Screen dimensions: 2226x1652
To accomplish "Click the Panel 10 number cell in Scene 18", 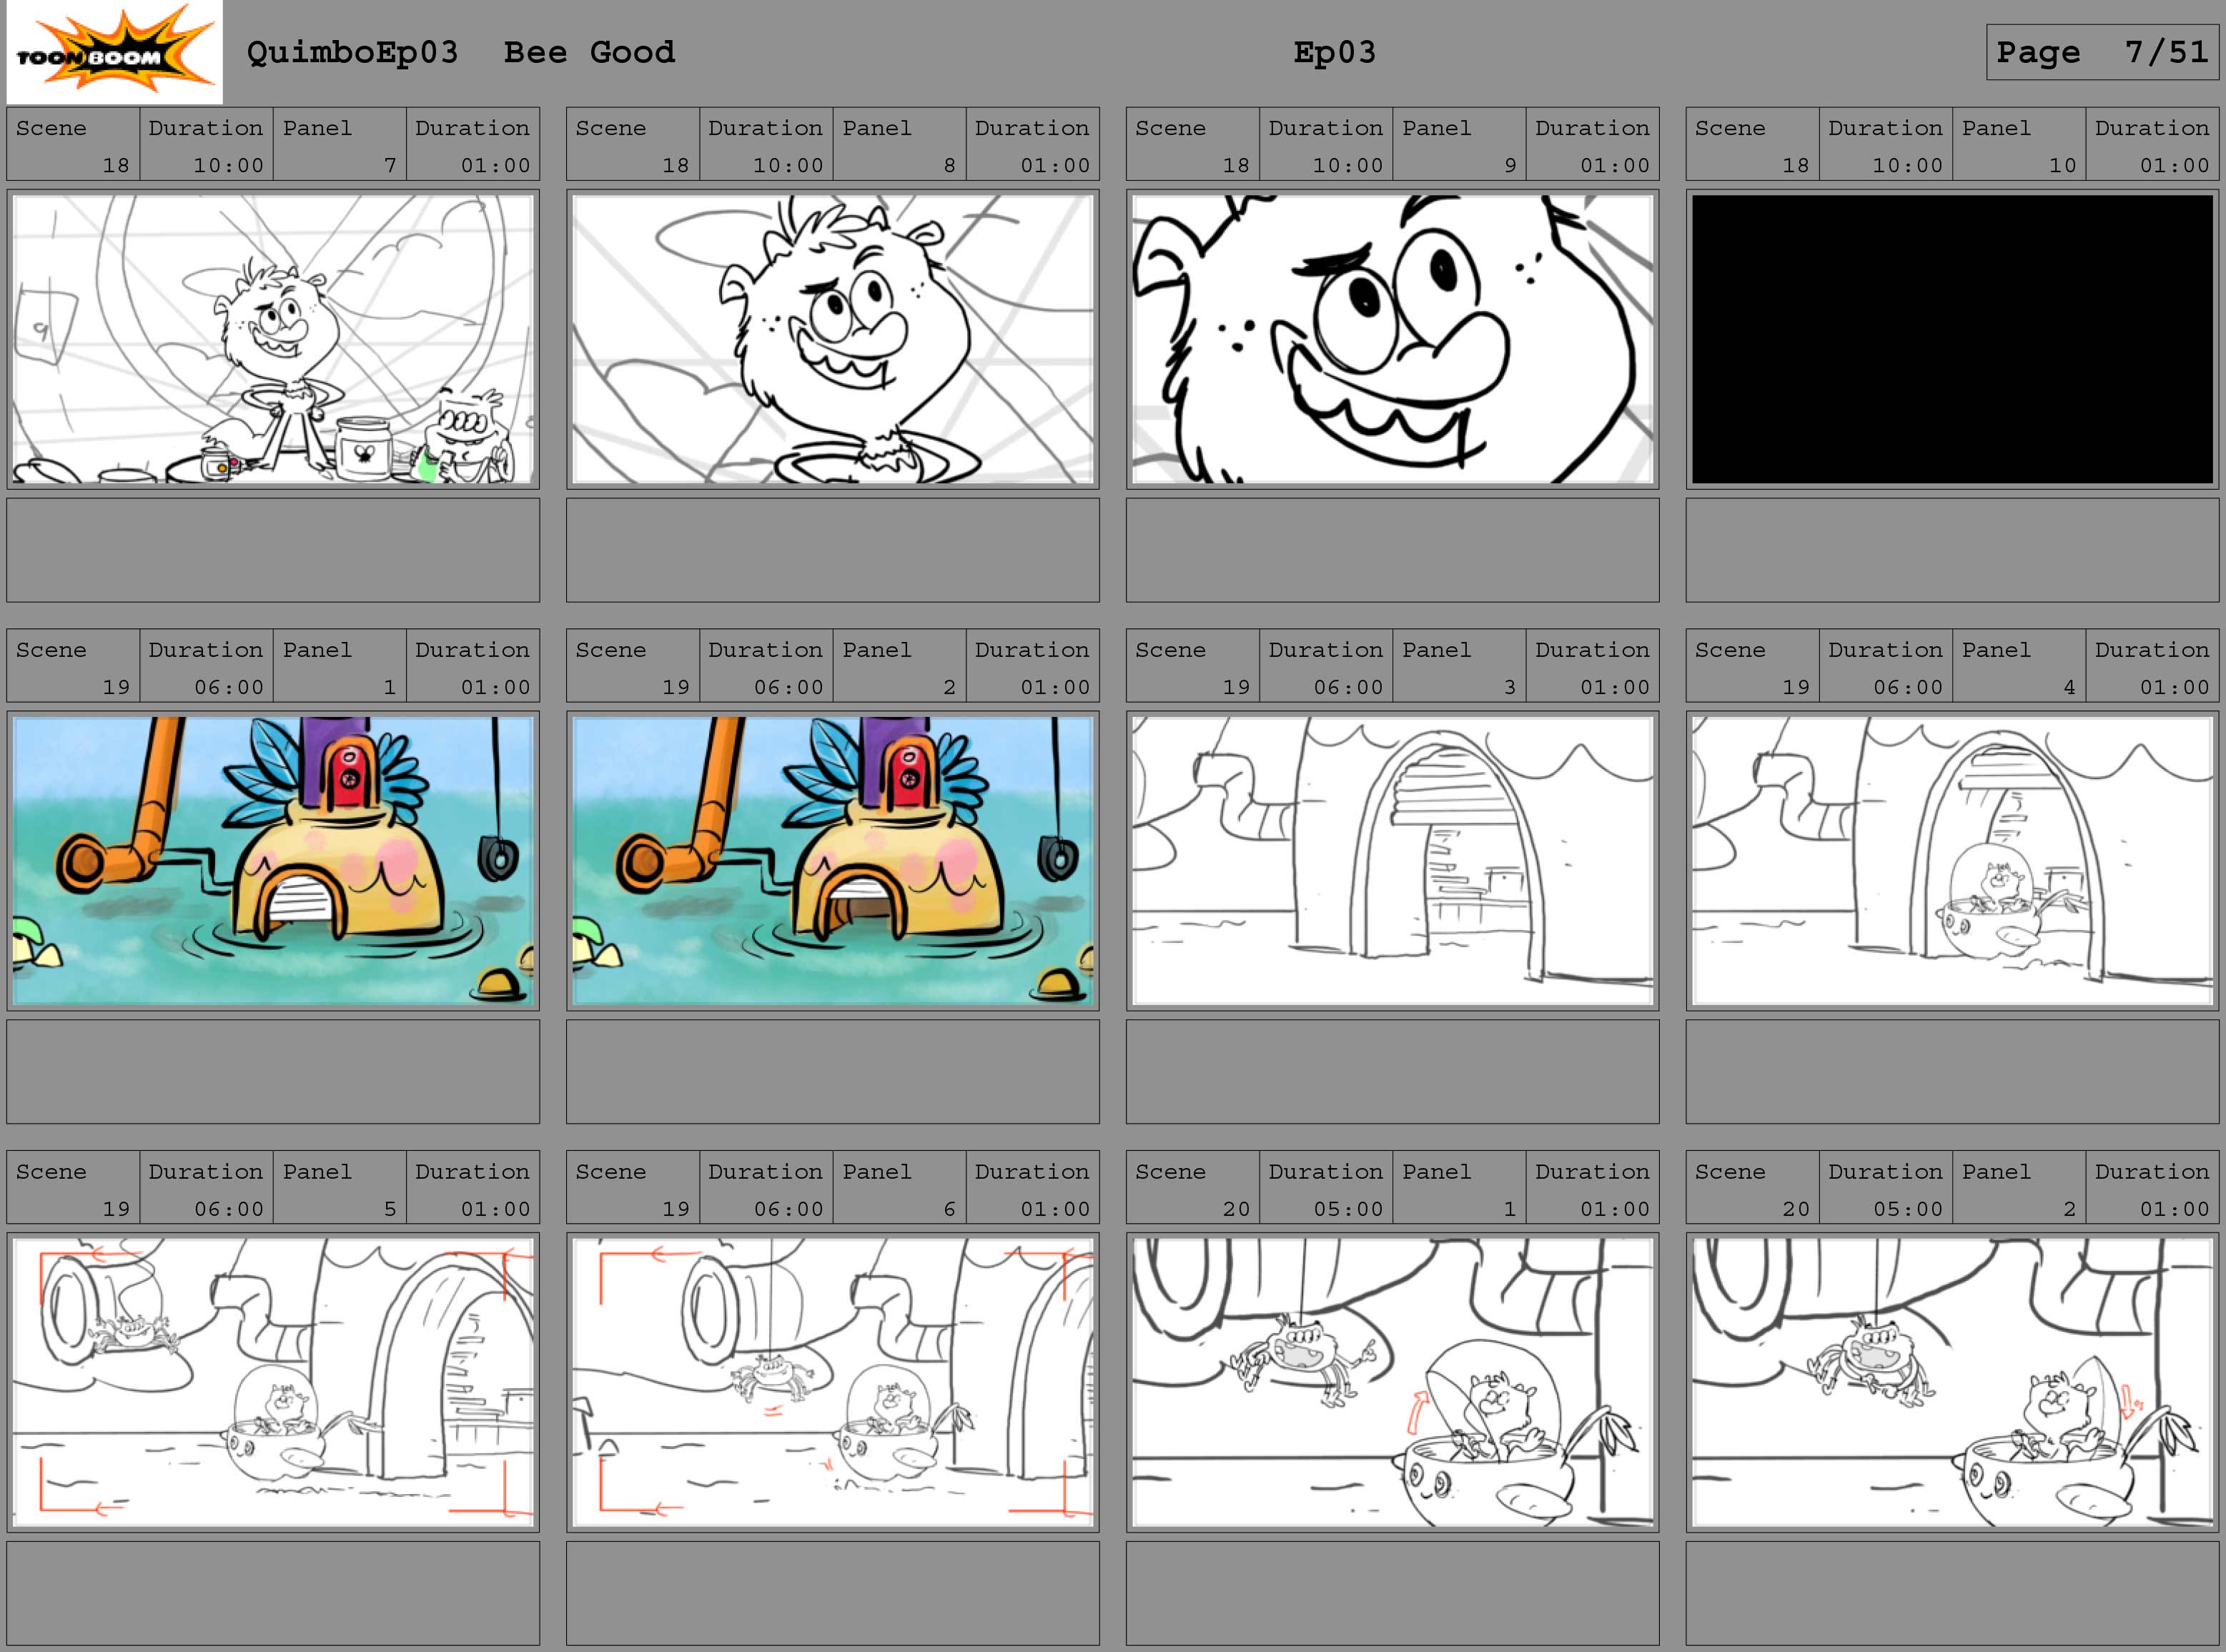I will click(2019, 144).
